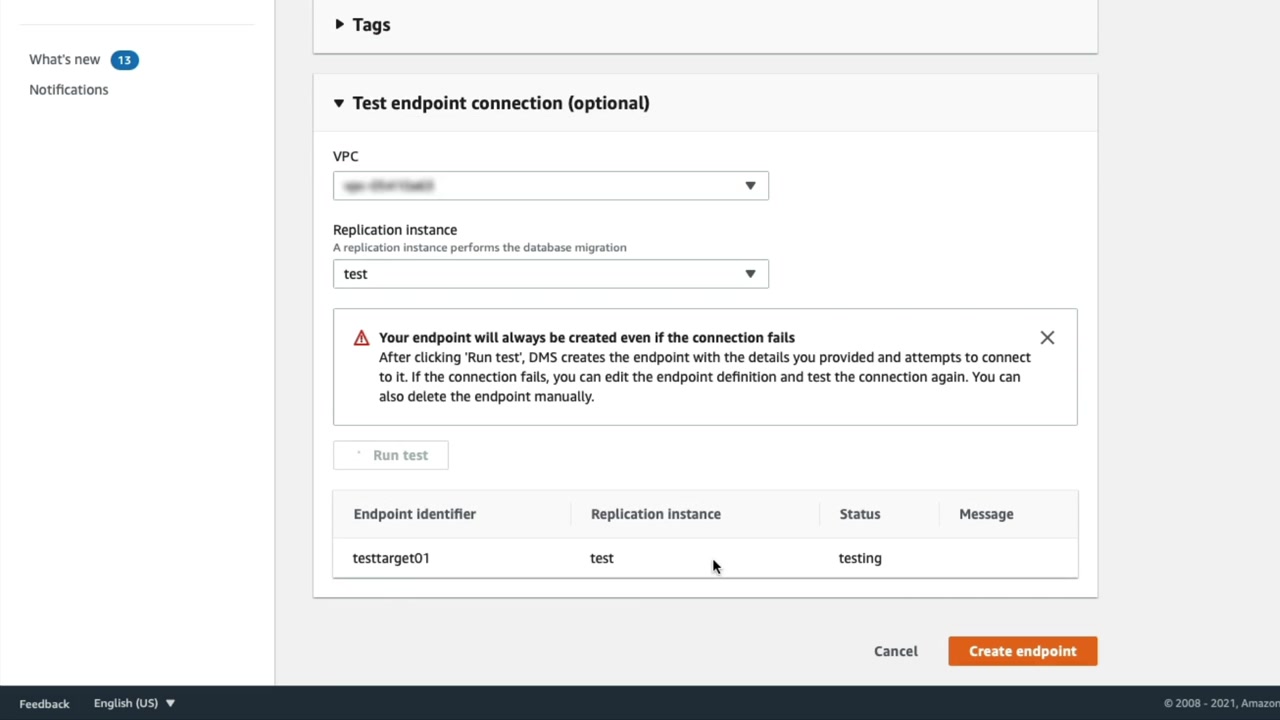
Task: Click the What's new count badge
Action: [x=124, y=60]
